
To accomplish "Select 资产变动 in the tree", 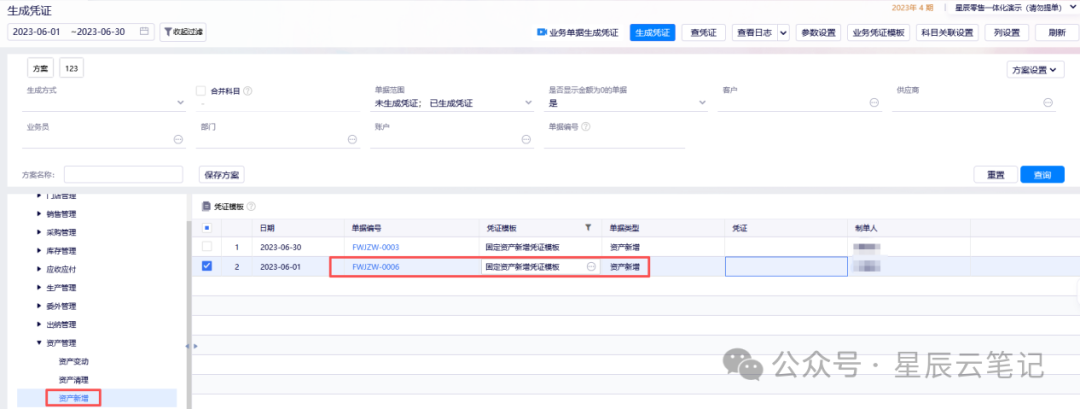I will (74, 361).
